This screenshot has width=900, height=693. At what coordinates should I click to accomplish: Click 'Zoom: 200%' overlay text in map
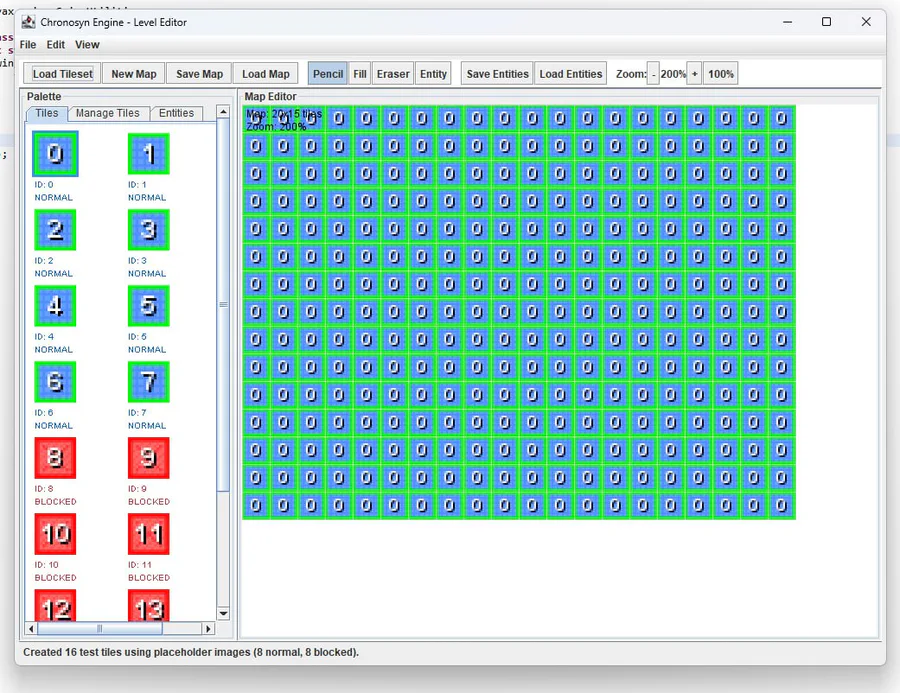276,126
